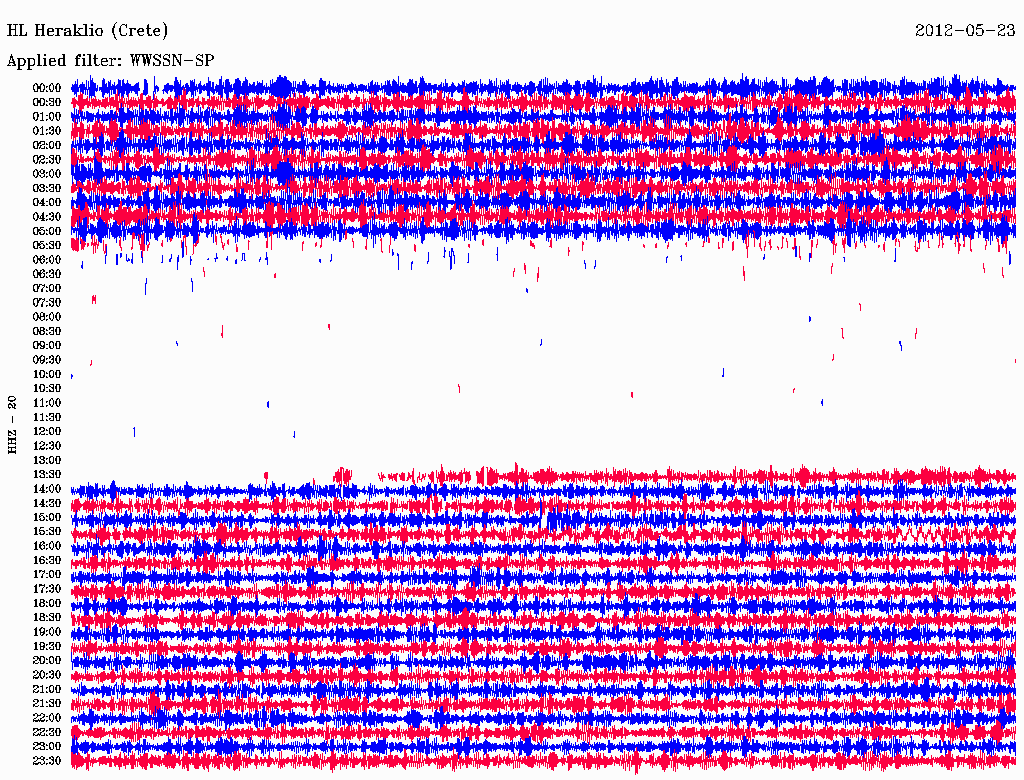Screen dimensions: 1024x780
Task: Click the 10:00 time row label
Action: (46, 374)
